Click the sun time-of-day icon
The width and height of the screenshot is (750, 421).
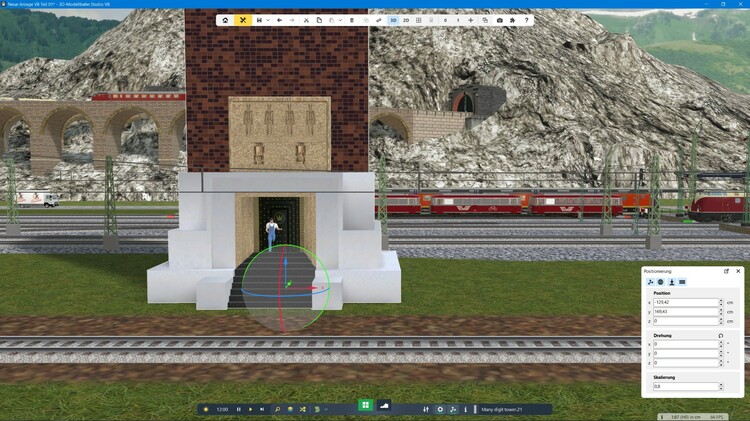tap(206, 410)
